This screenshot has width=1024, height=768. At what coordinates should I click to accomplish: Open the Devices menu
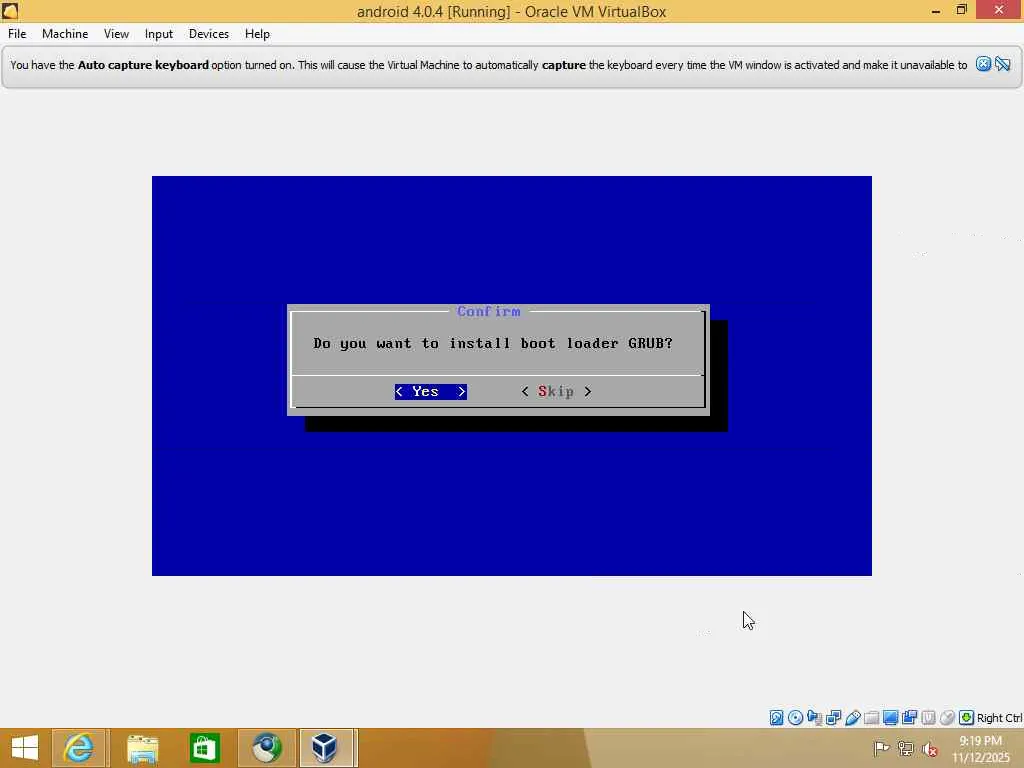[209, 34]
